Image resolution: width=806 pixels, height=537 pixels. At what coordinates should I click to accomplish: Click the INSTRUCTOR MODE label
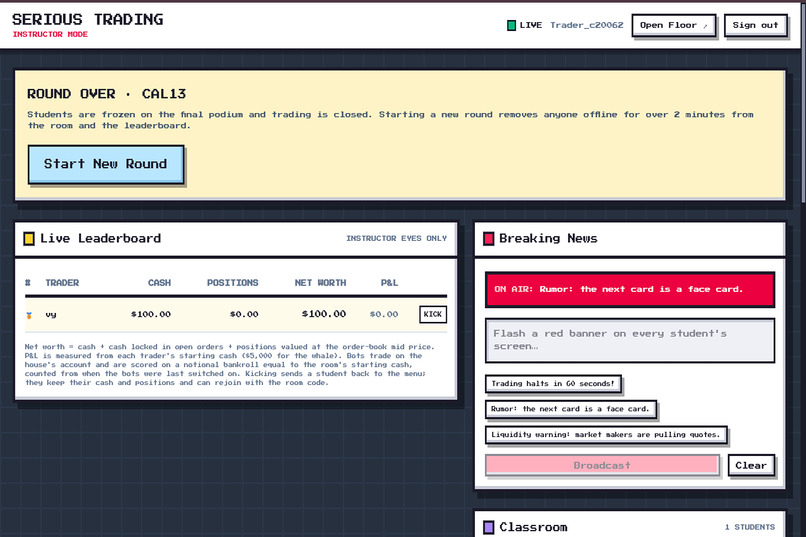click(x=50, y=34)
